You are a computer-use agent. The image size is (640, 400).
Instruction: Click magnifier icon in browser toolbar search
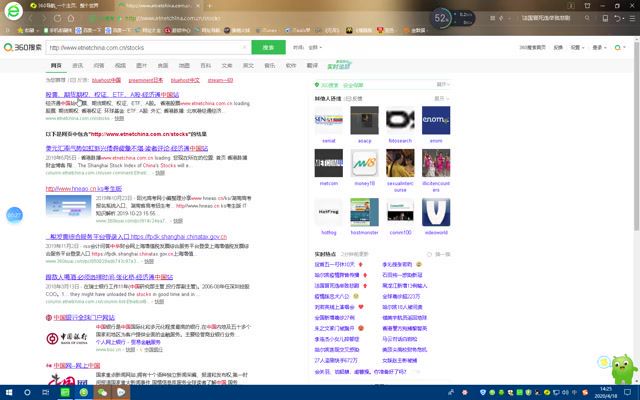click(587, 18)
